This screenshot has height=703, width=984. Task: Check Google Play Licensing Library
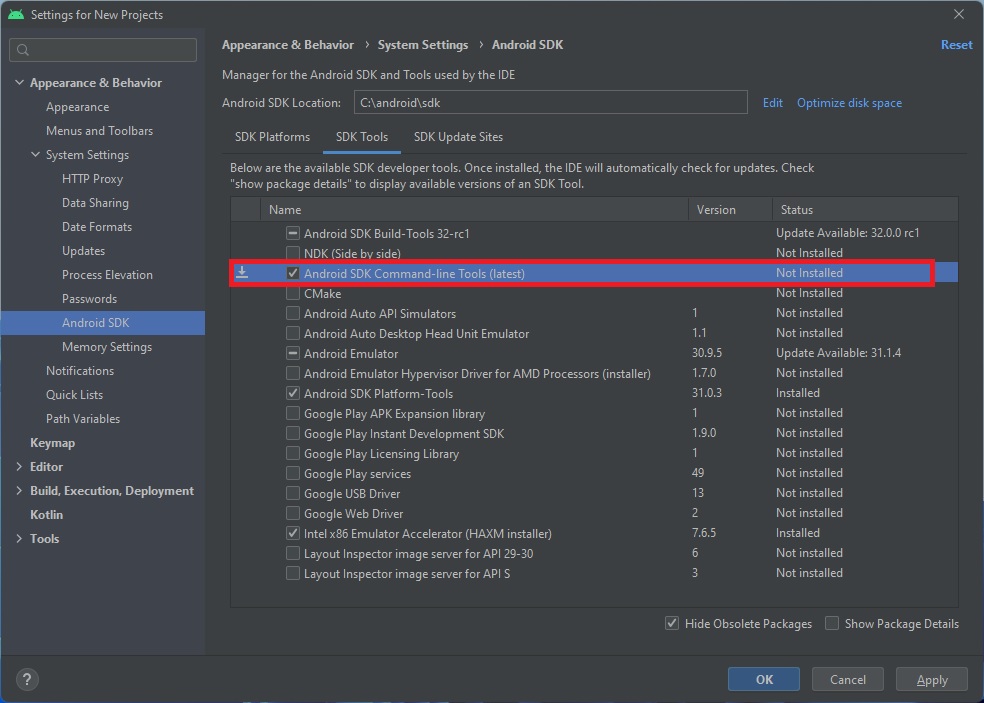[292, 453]
